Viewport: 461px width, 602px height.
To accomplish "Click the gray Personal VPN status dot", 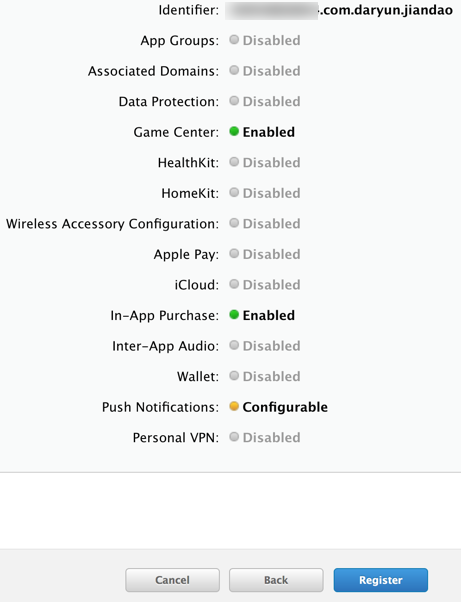I will [234, 437].
